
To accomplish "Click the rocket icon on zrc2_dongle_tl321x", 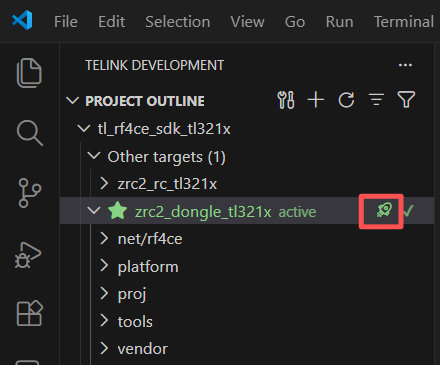I will tap(384, 210).
